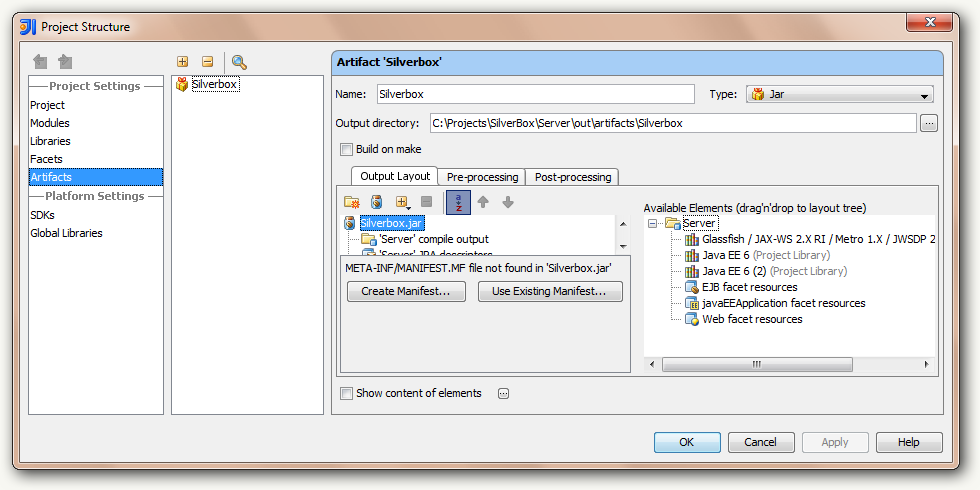This screenshot has width=980, height=490.
Task: Close the Project Structure dialog
Action: (930, 22)
